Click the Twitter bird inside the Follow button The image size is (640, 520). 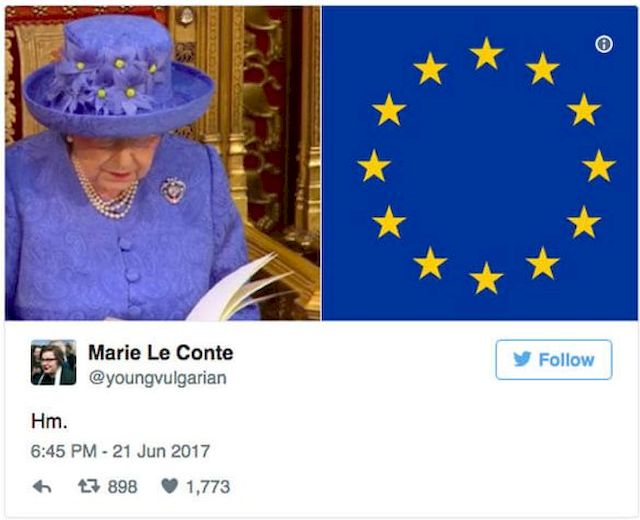pos(522,359)
